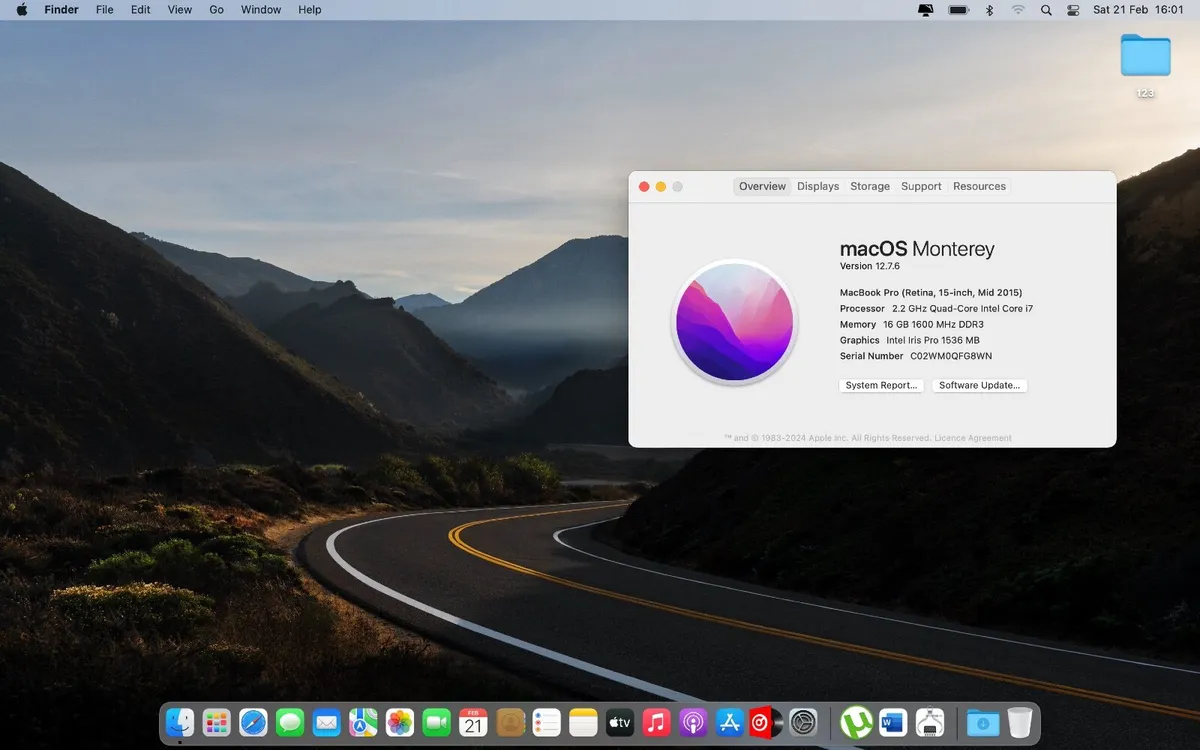Open Safari from the Dock
The image size is (1200, 750).
coord(253,722)
